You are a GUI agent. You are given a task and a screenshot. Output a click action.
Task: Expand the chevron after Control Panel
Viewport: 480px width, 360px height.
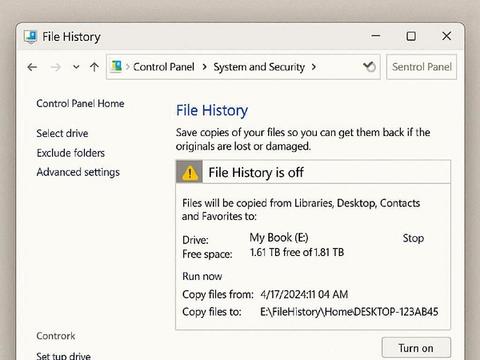[204, 67]
